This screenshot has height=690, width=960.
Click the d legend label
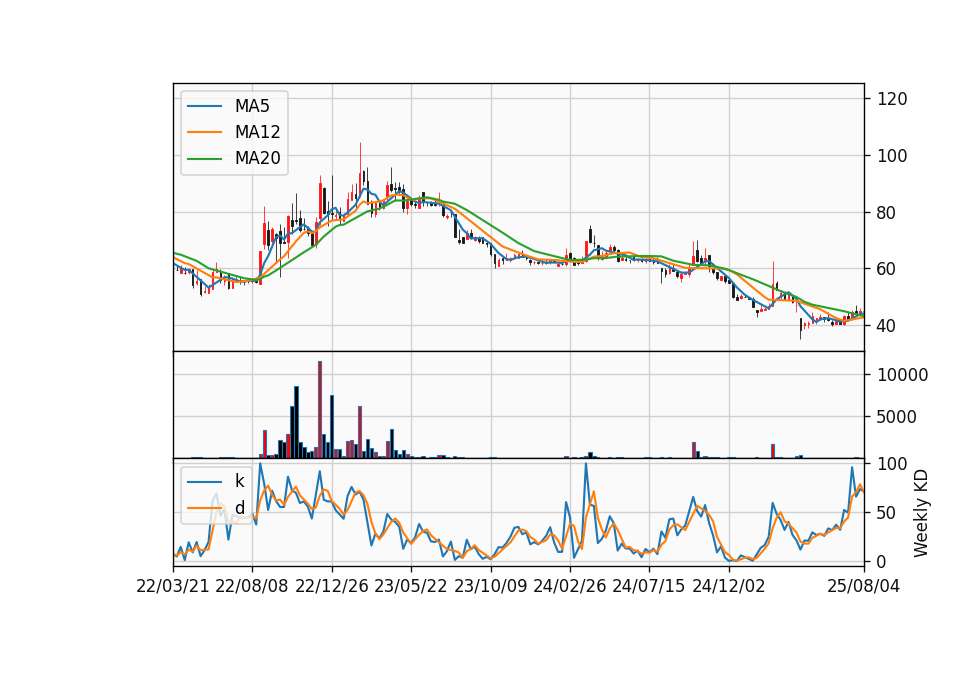pos(239,508)
